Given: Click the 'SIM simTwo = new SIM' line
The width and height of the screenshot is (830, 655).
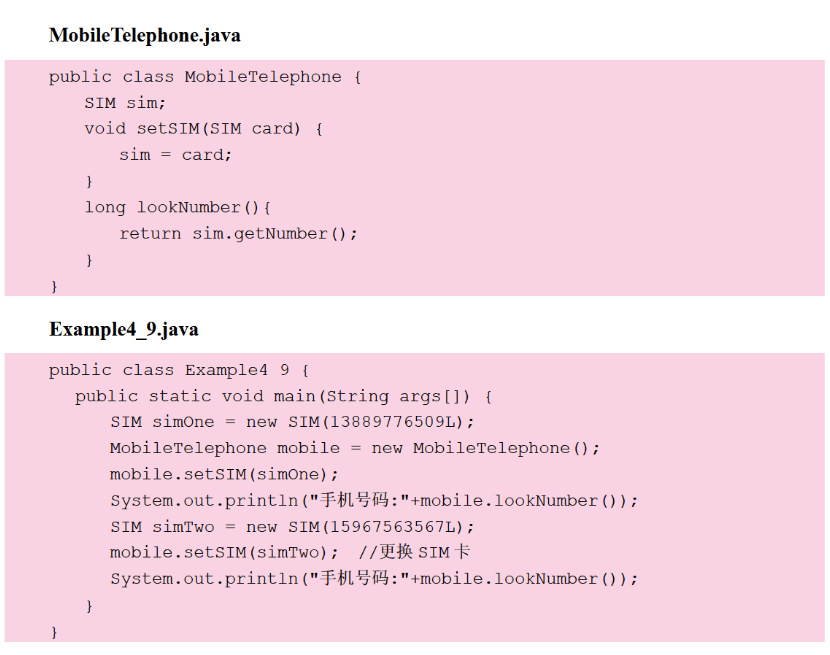Looking at the screenshot, I should [292, 526].
